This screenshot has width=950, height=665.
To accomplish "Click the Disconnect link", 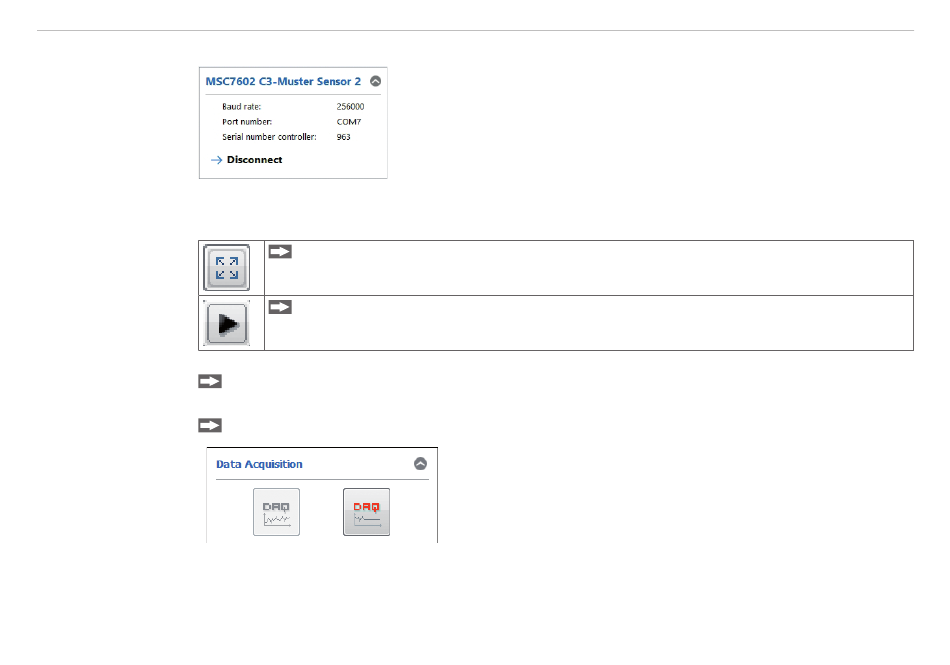I will [x=254, y=160].
